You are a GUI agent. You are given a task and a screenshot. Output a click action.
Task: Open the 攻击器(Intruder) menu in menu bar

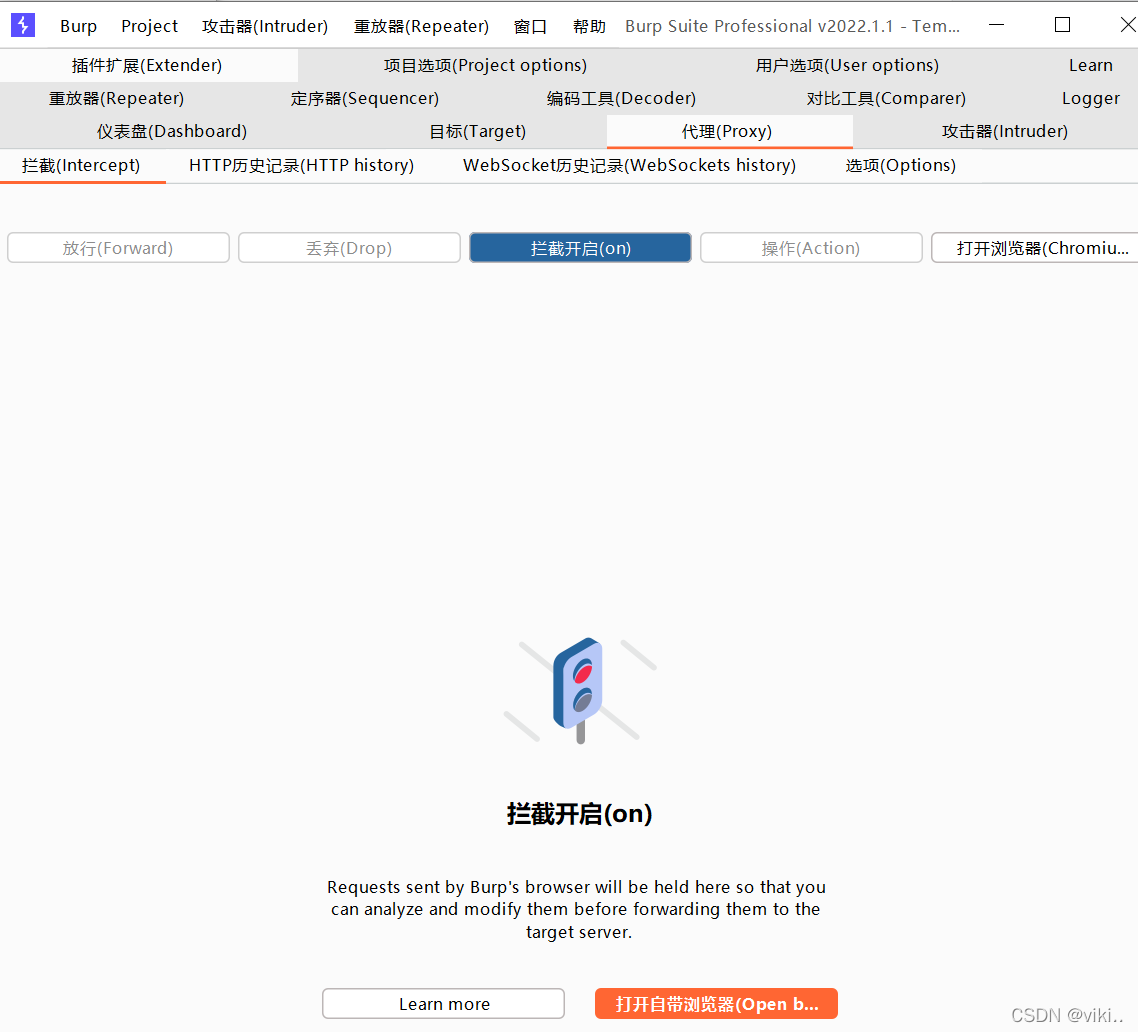265,26
